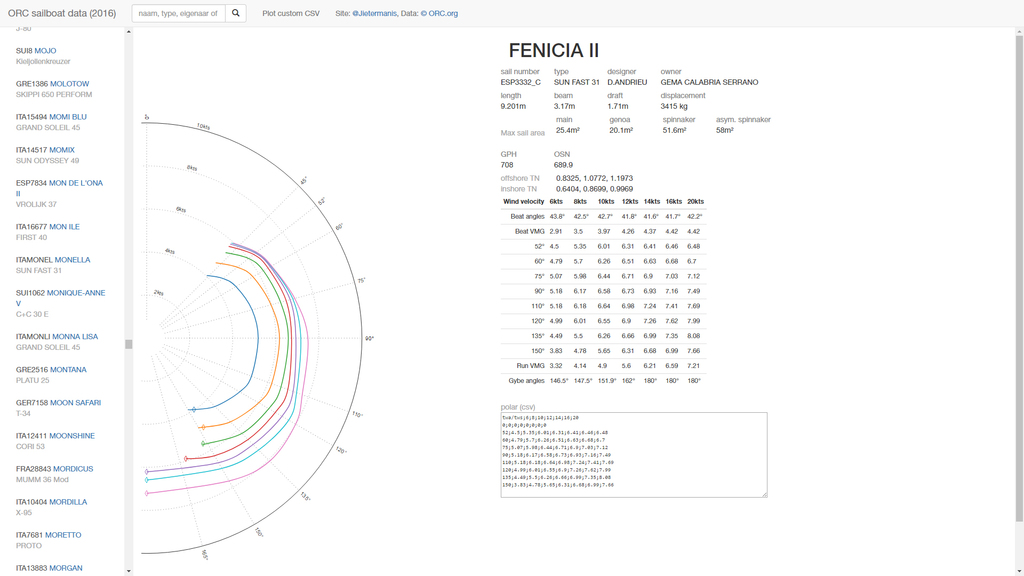Click the sidebar scrollbar thumb
The width and height of the screenshot is (1024, 576).
129,344
